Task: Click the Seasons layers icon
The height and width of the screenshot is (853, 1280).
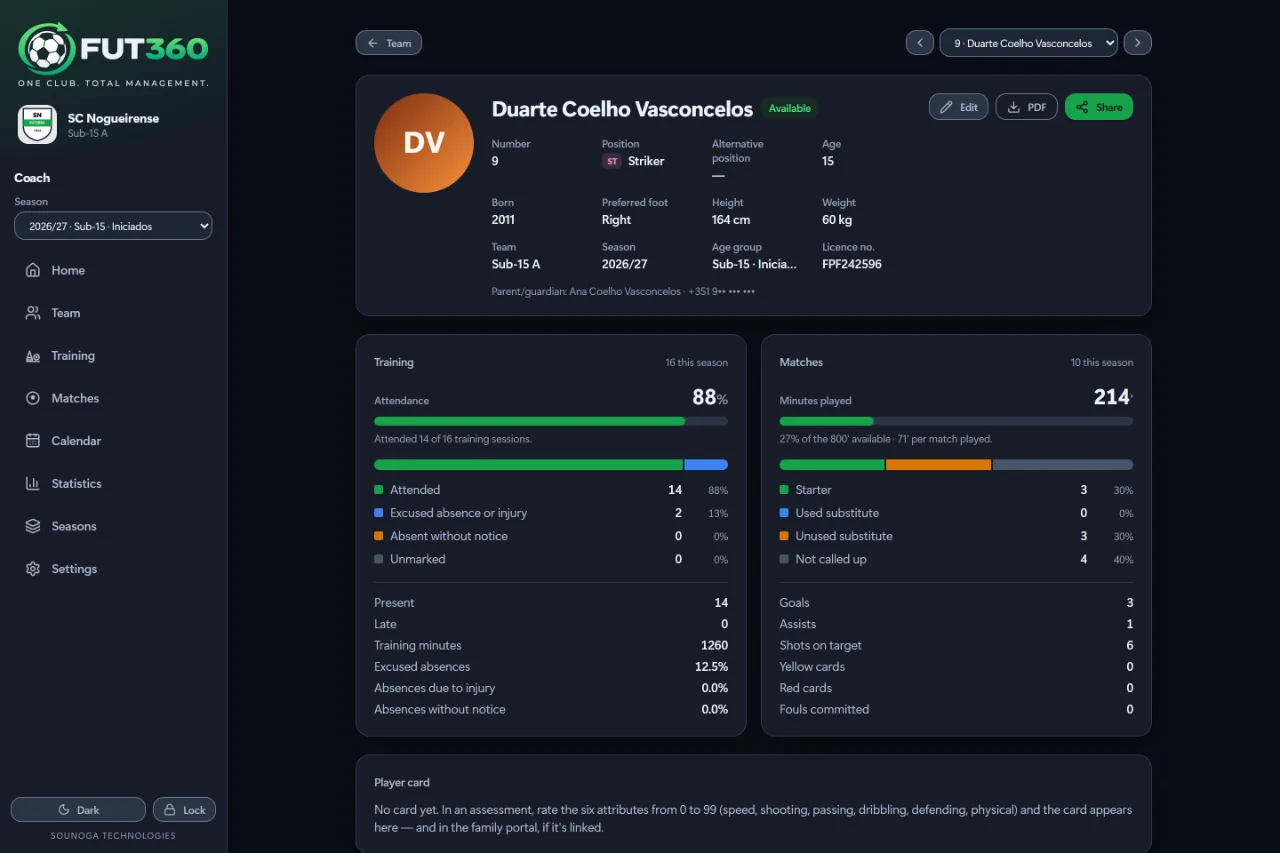Action: [33, 526]
